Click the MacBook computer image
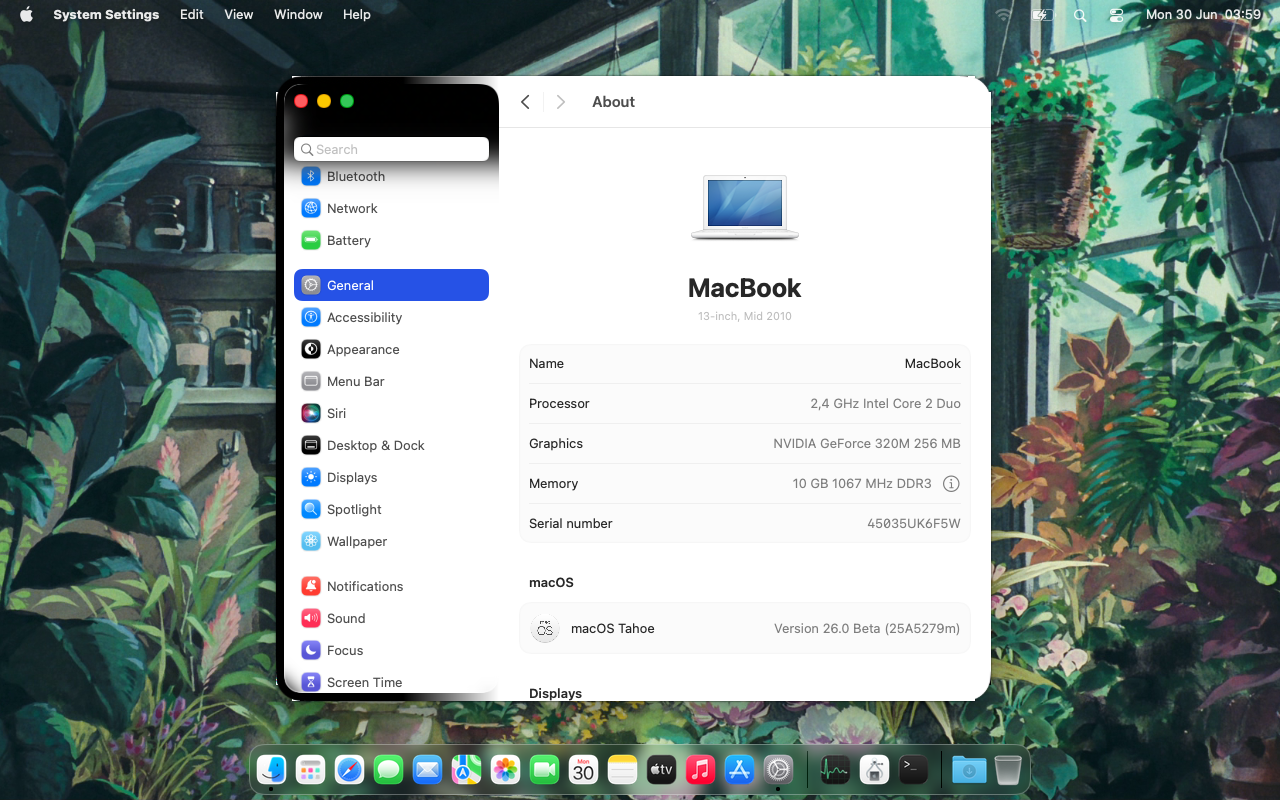 coord(745,208)
